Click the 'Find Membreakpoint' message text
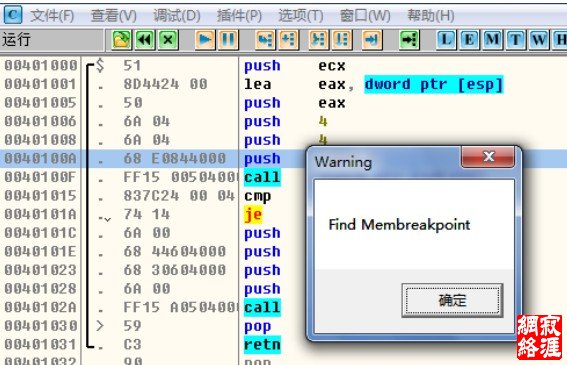The height and width of the screenshot is (365, 567). pyautogui.click(x=399, y=225)
